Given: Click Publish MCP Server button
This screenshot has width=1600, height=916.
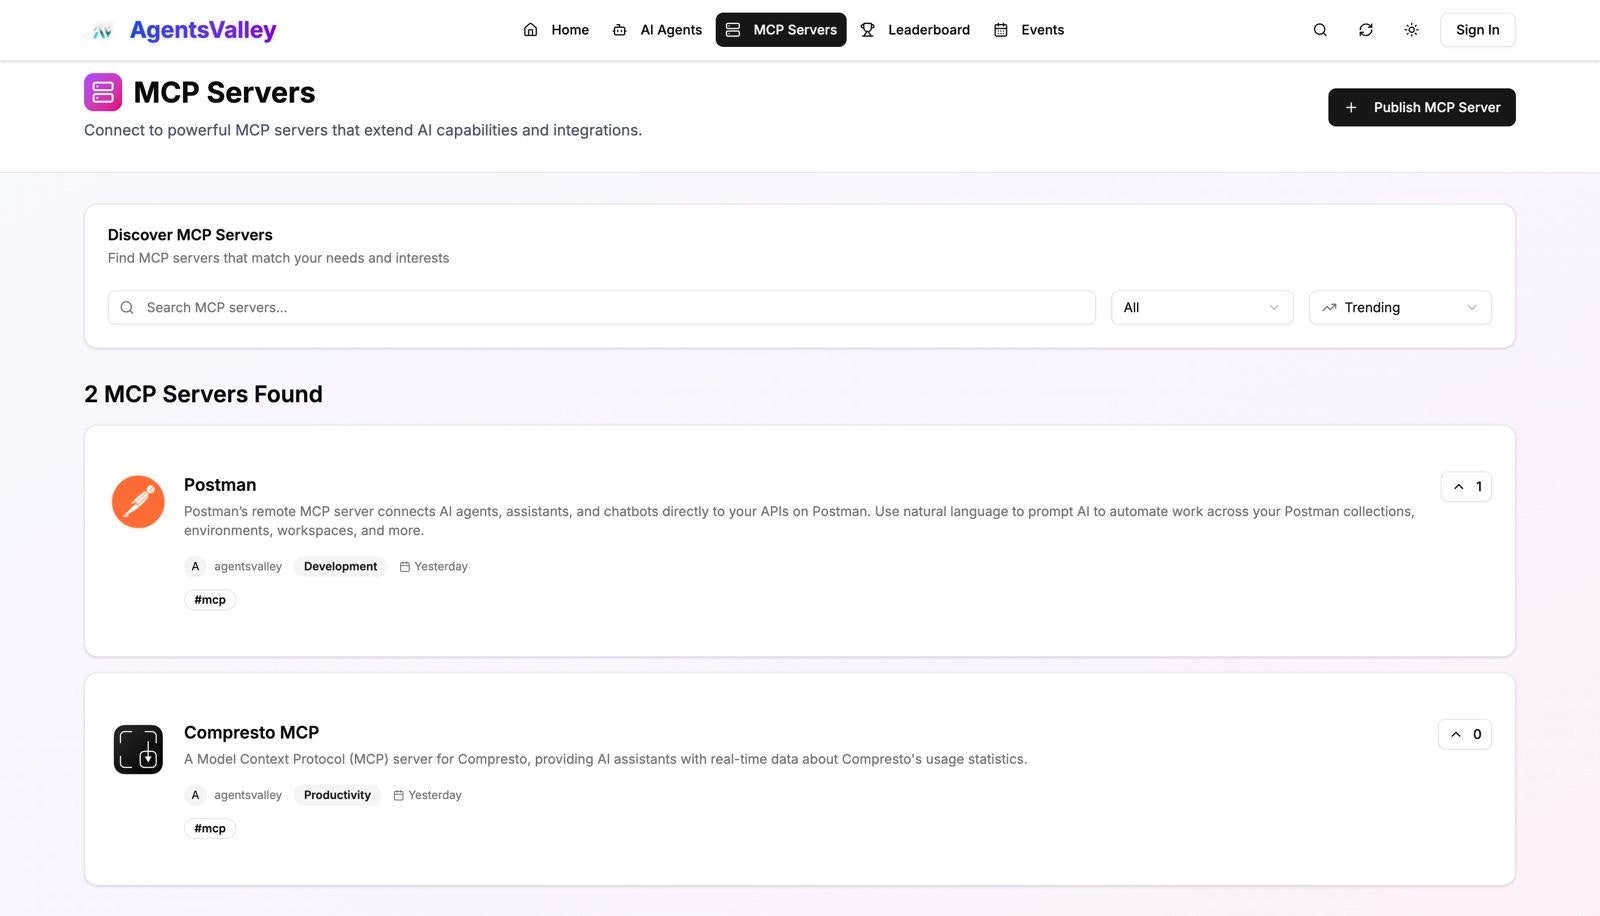Looking at the screenshot, I should (x=1422, y=108).
